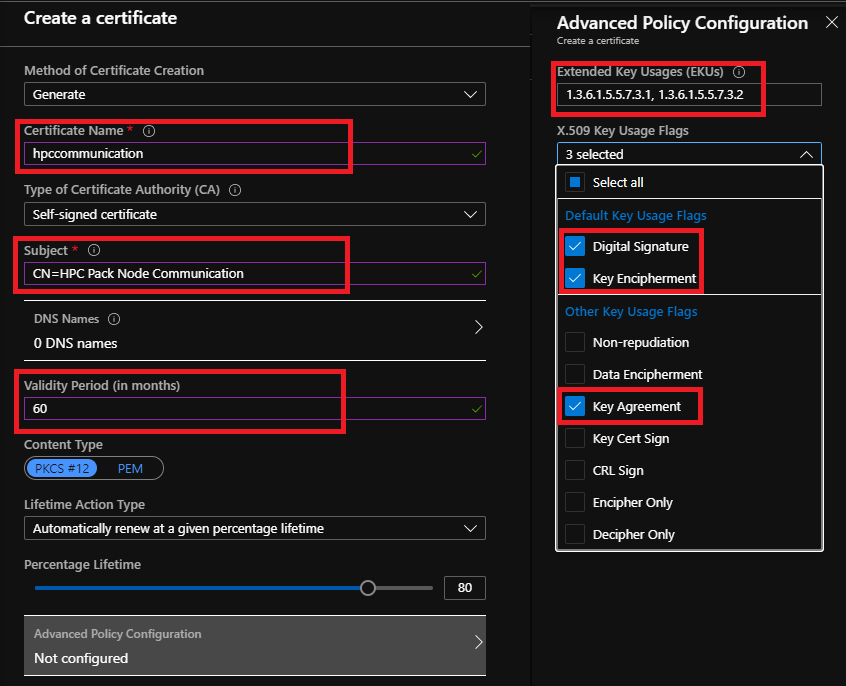Click the info icon beside the Subject field
The width and height of the screenshot is (846, 686).
[93, 251]
